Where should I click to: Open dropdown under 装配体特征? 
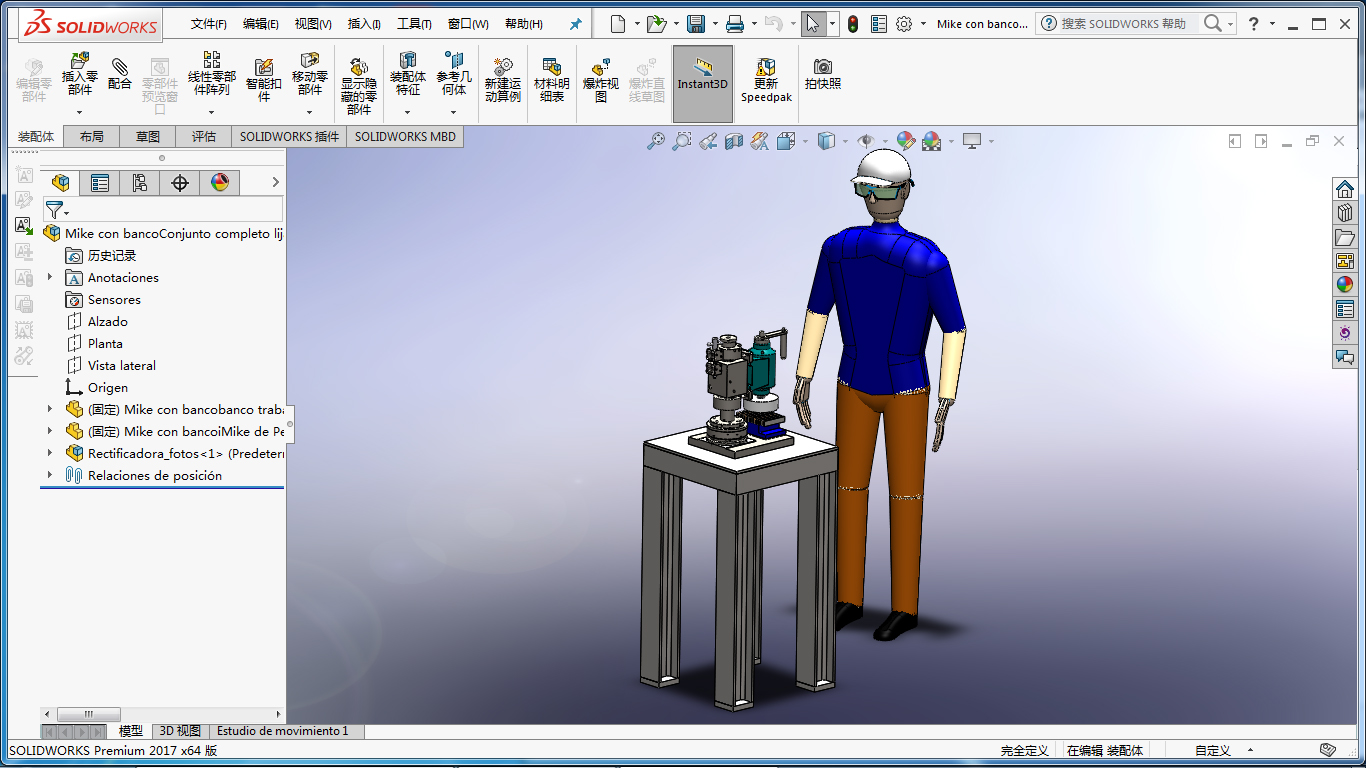[x=407, y=112]
